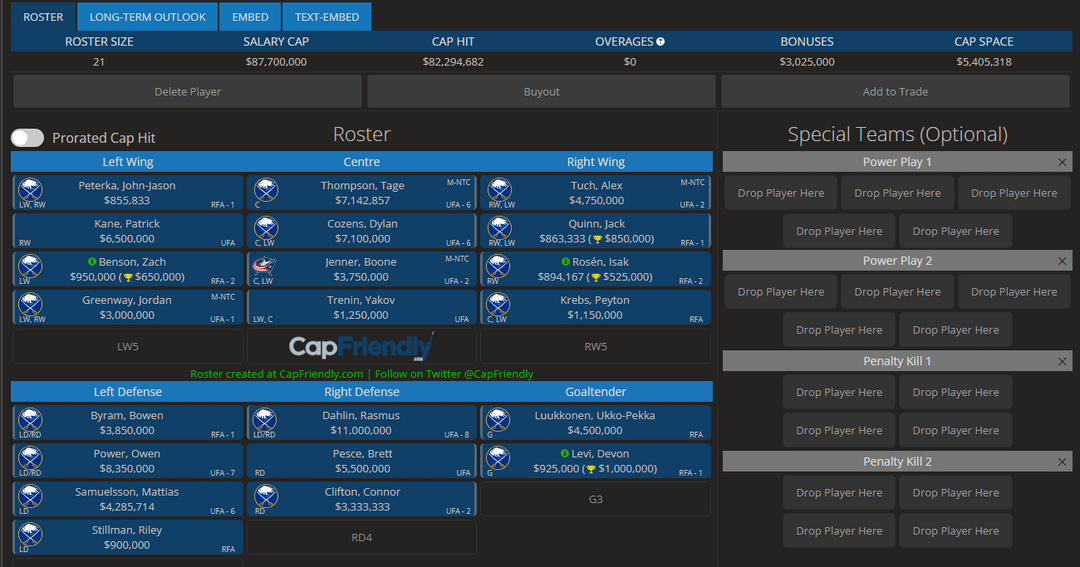1080x567 pixels.
Task: Remove the Power Play 2 unit
Action: click(1062, 261)
